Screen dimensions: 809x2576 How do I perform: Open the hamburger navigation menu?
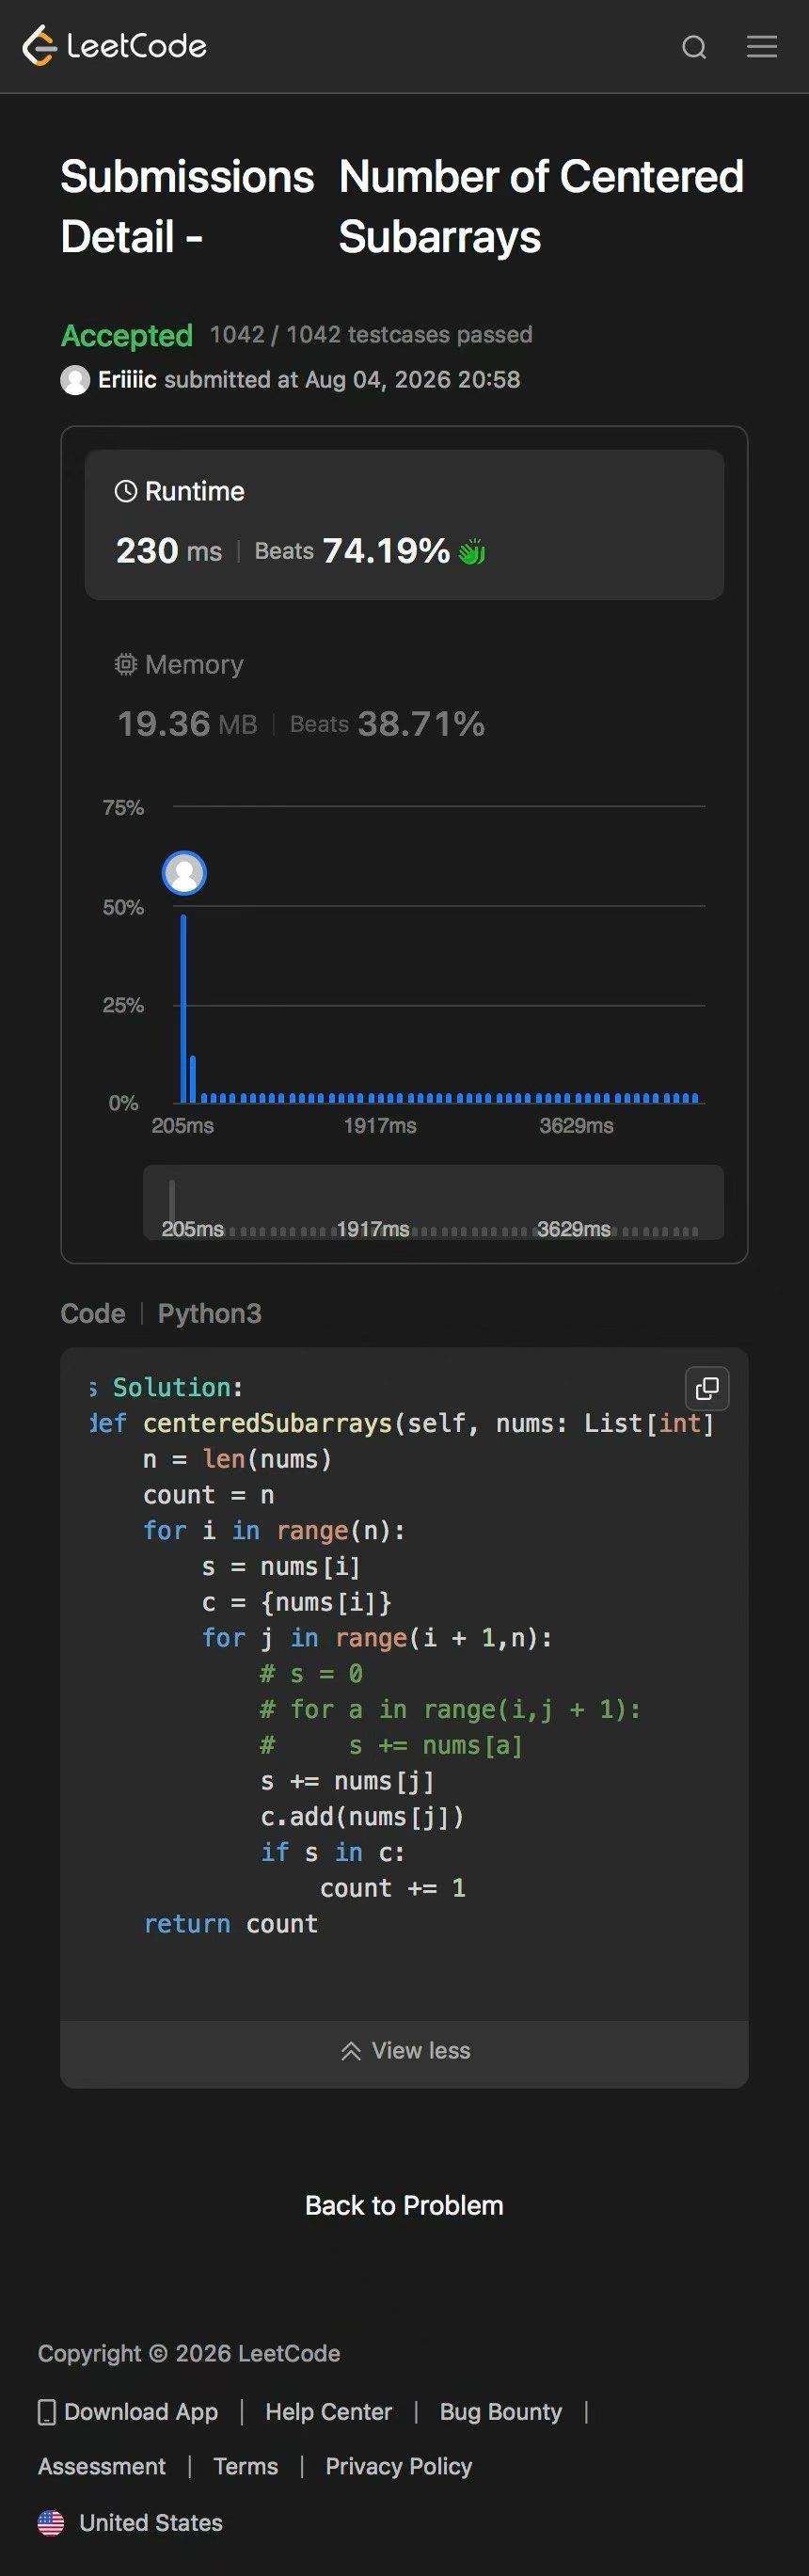click(x=762, y=46)
